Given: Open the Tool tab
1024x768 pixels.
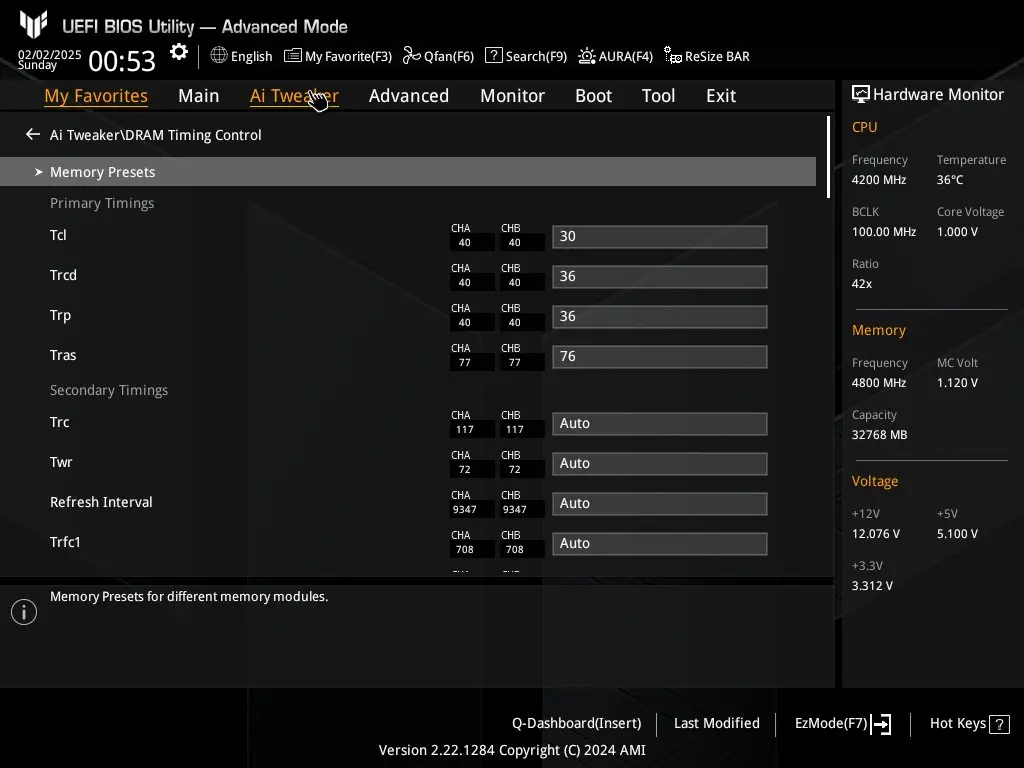Looking at the screenshot, I should pos(658,96).
